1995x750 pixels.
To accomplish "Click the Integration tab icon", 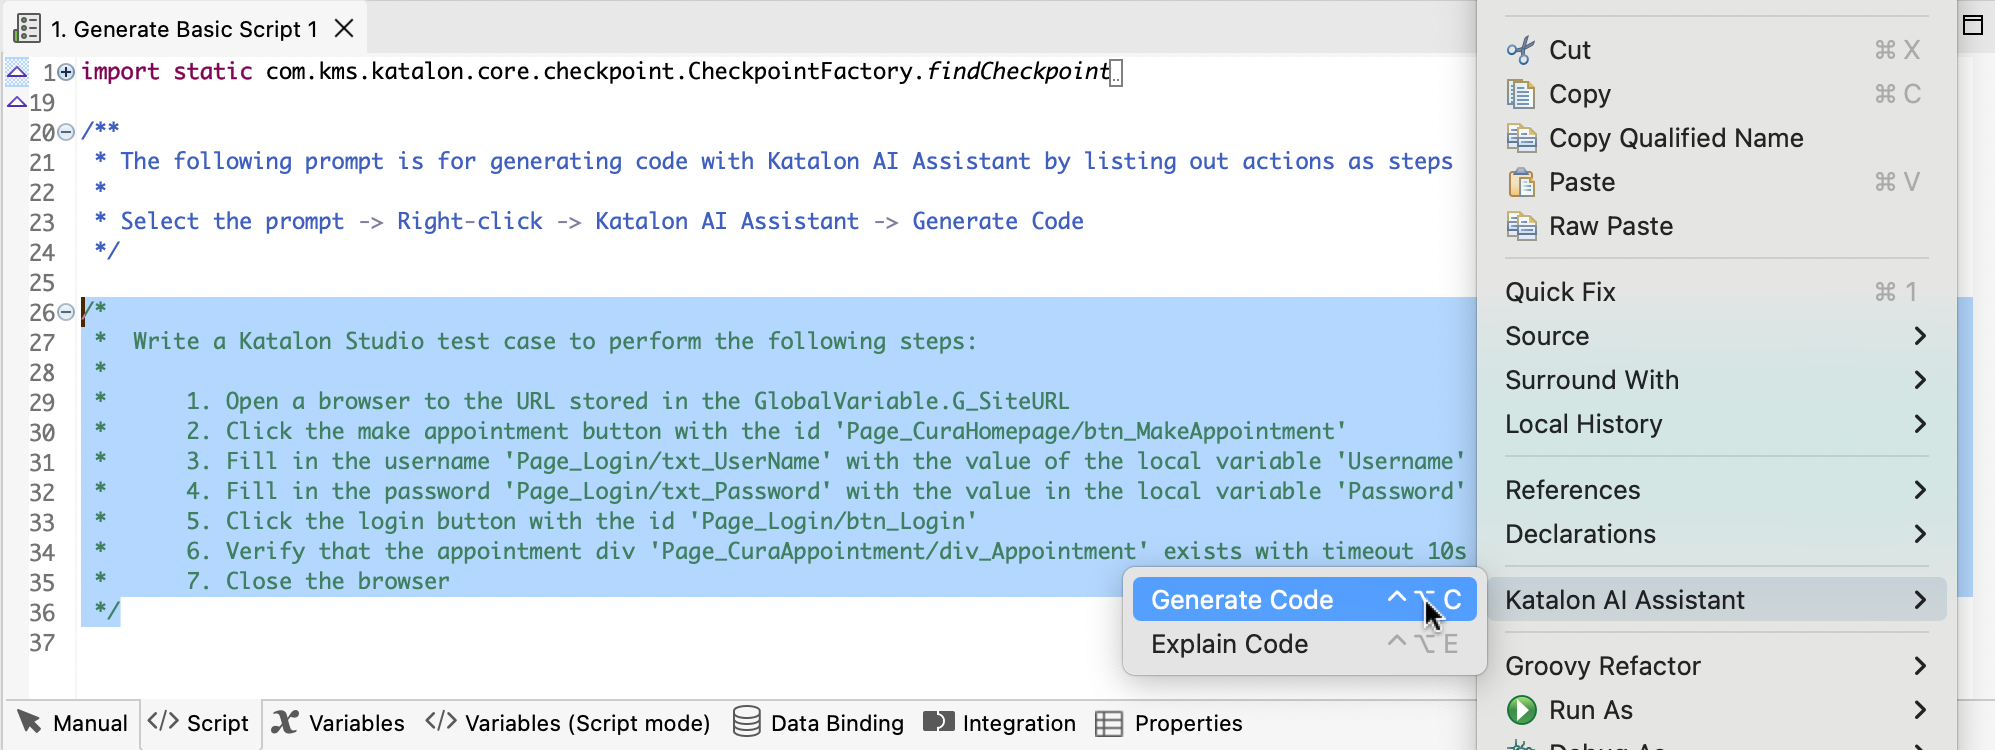I will [x=939, y=722].
